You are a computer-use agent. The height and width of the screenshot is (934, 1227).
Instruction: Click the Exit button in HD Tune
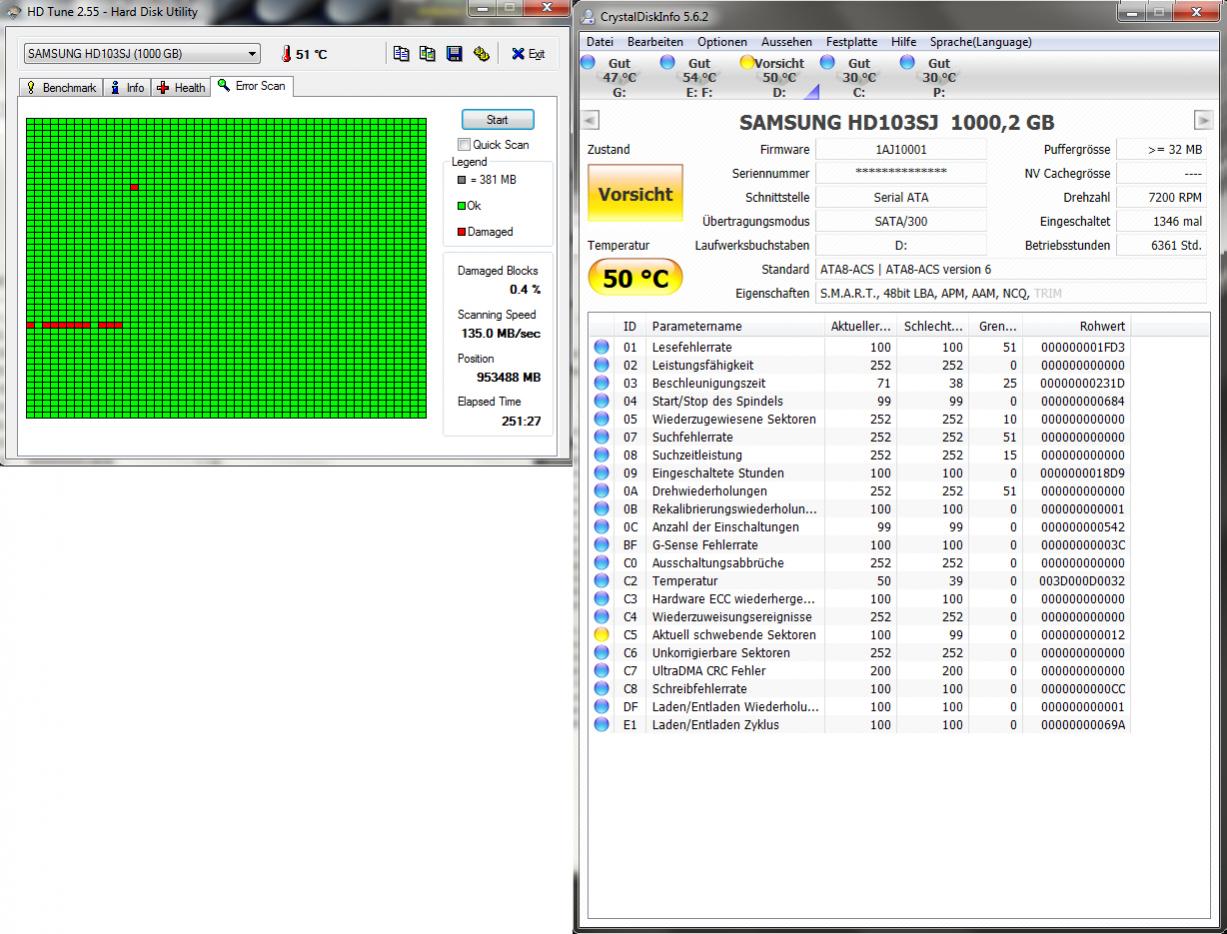529,54
